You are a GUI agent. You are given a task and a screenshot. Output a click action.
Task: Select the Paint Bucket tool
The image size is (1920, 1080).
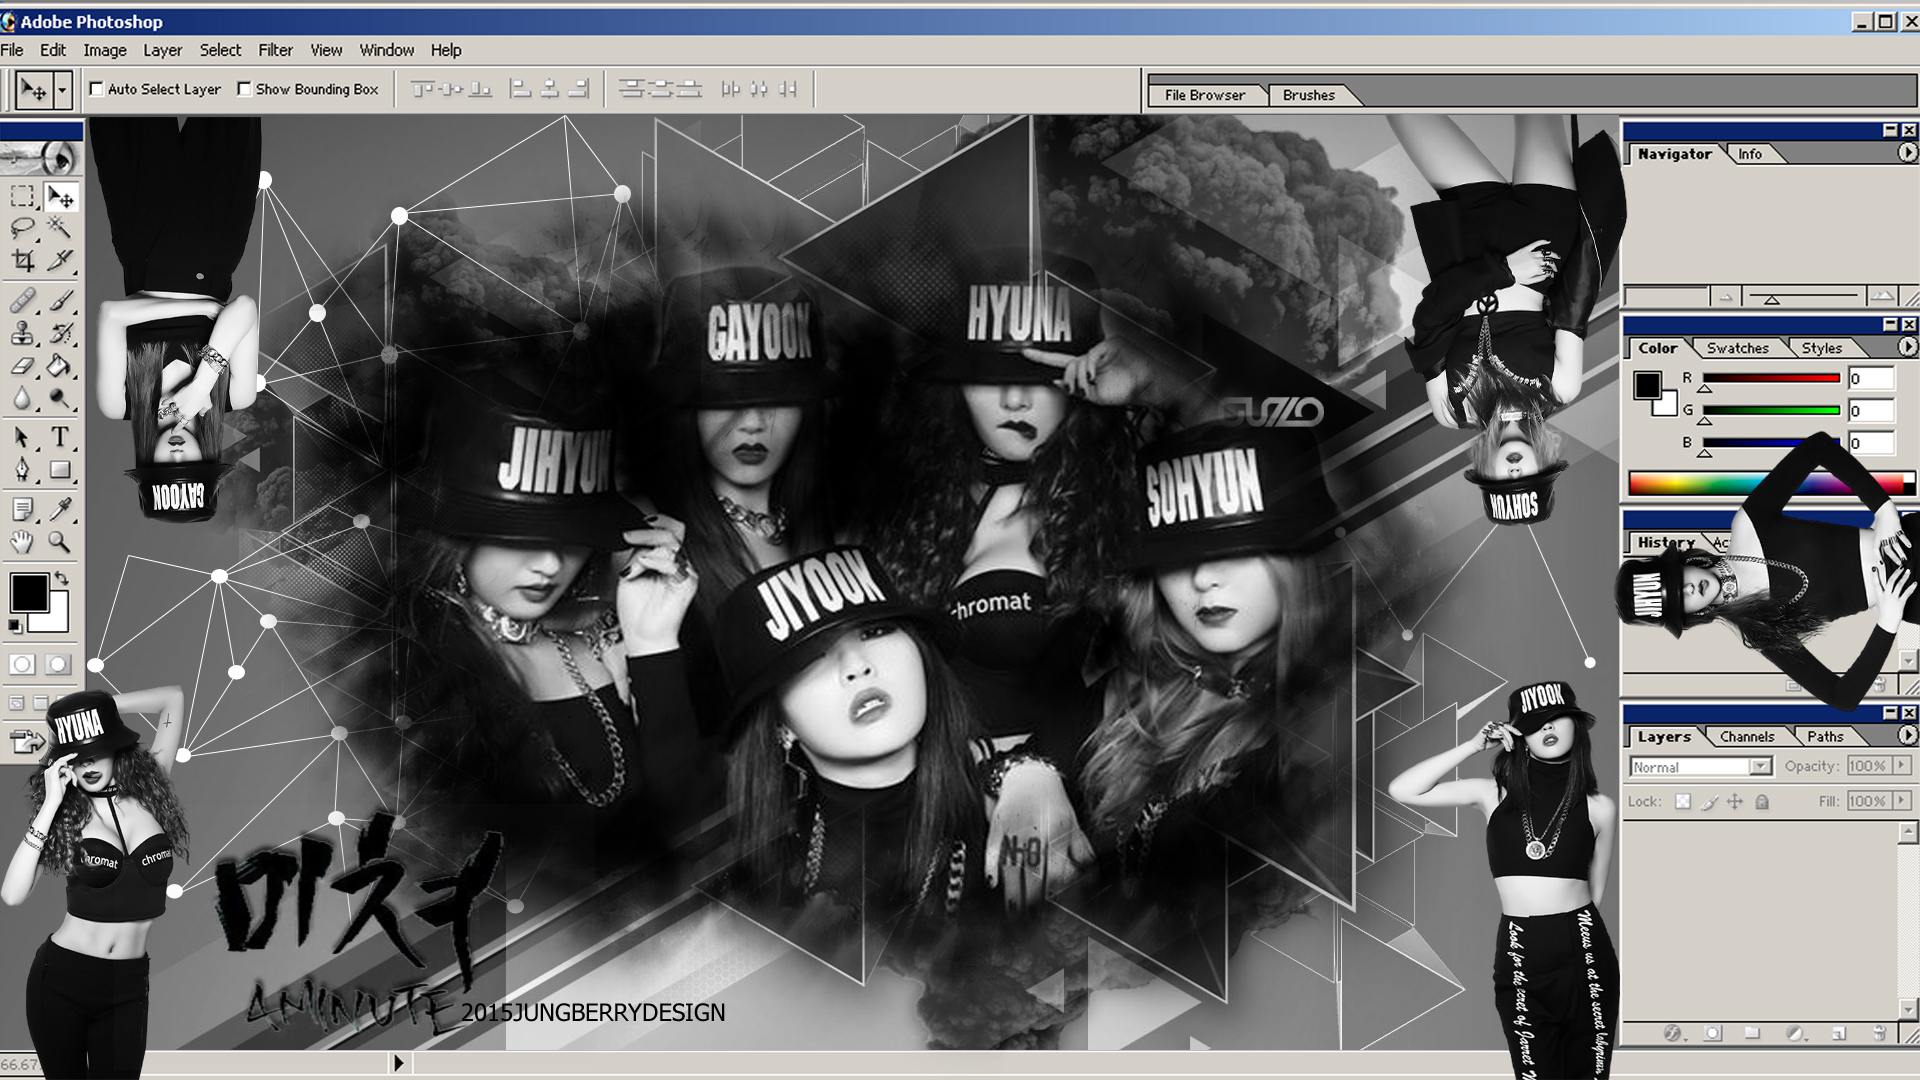coord(60,366)
